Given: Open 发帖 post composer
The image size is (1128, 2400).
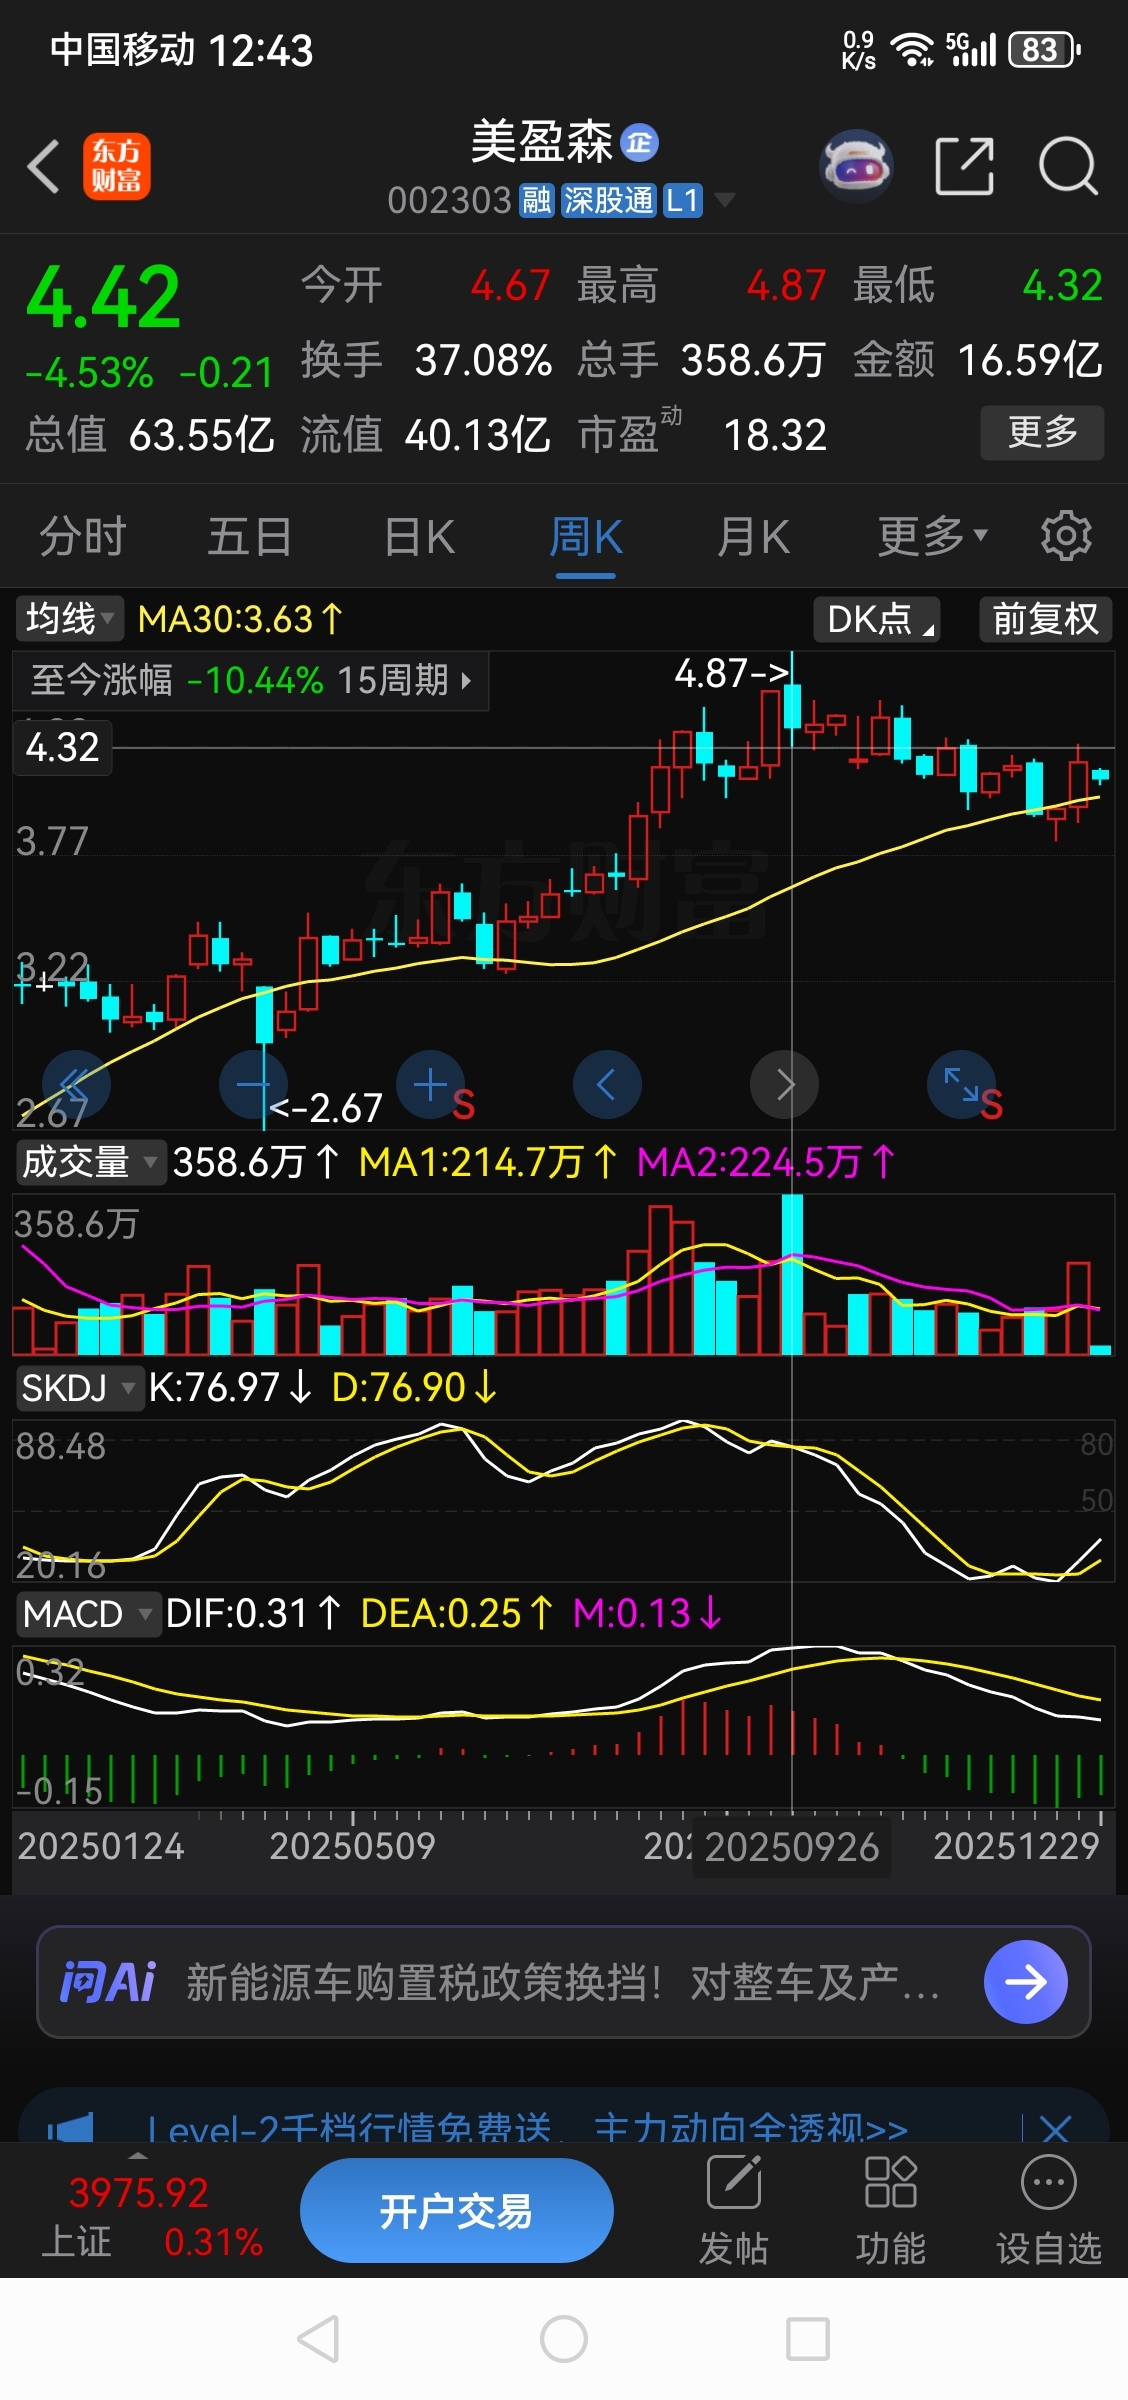Looking at the screenshot, I should pos(734,2210).
